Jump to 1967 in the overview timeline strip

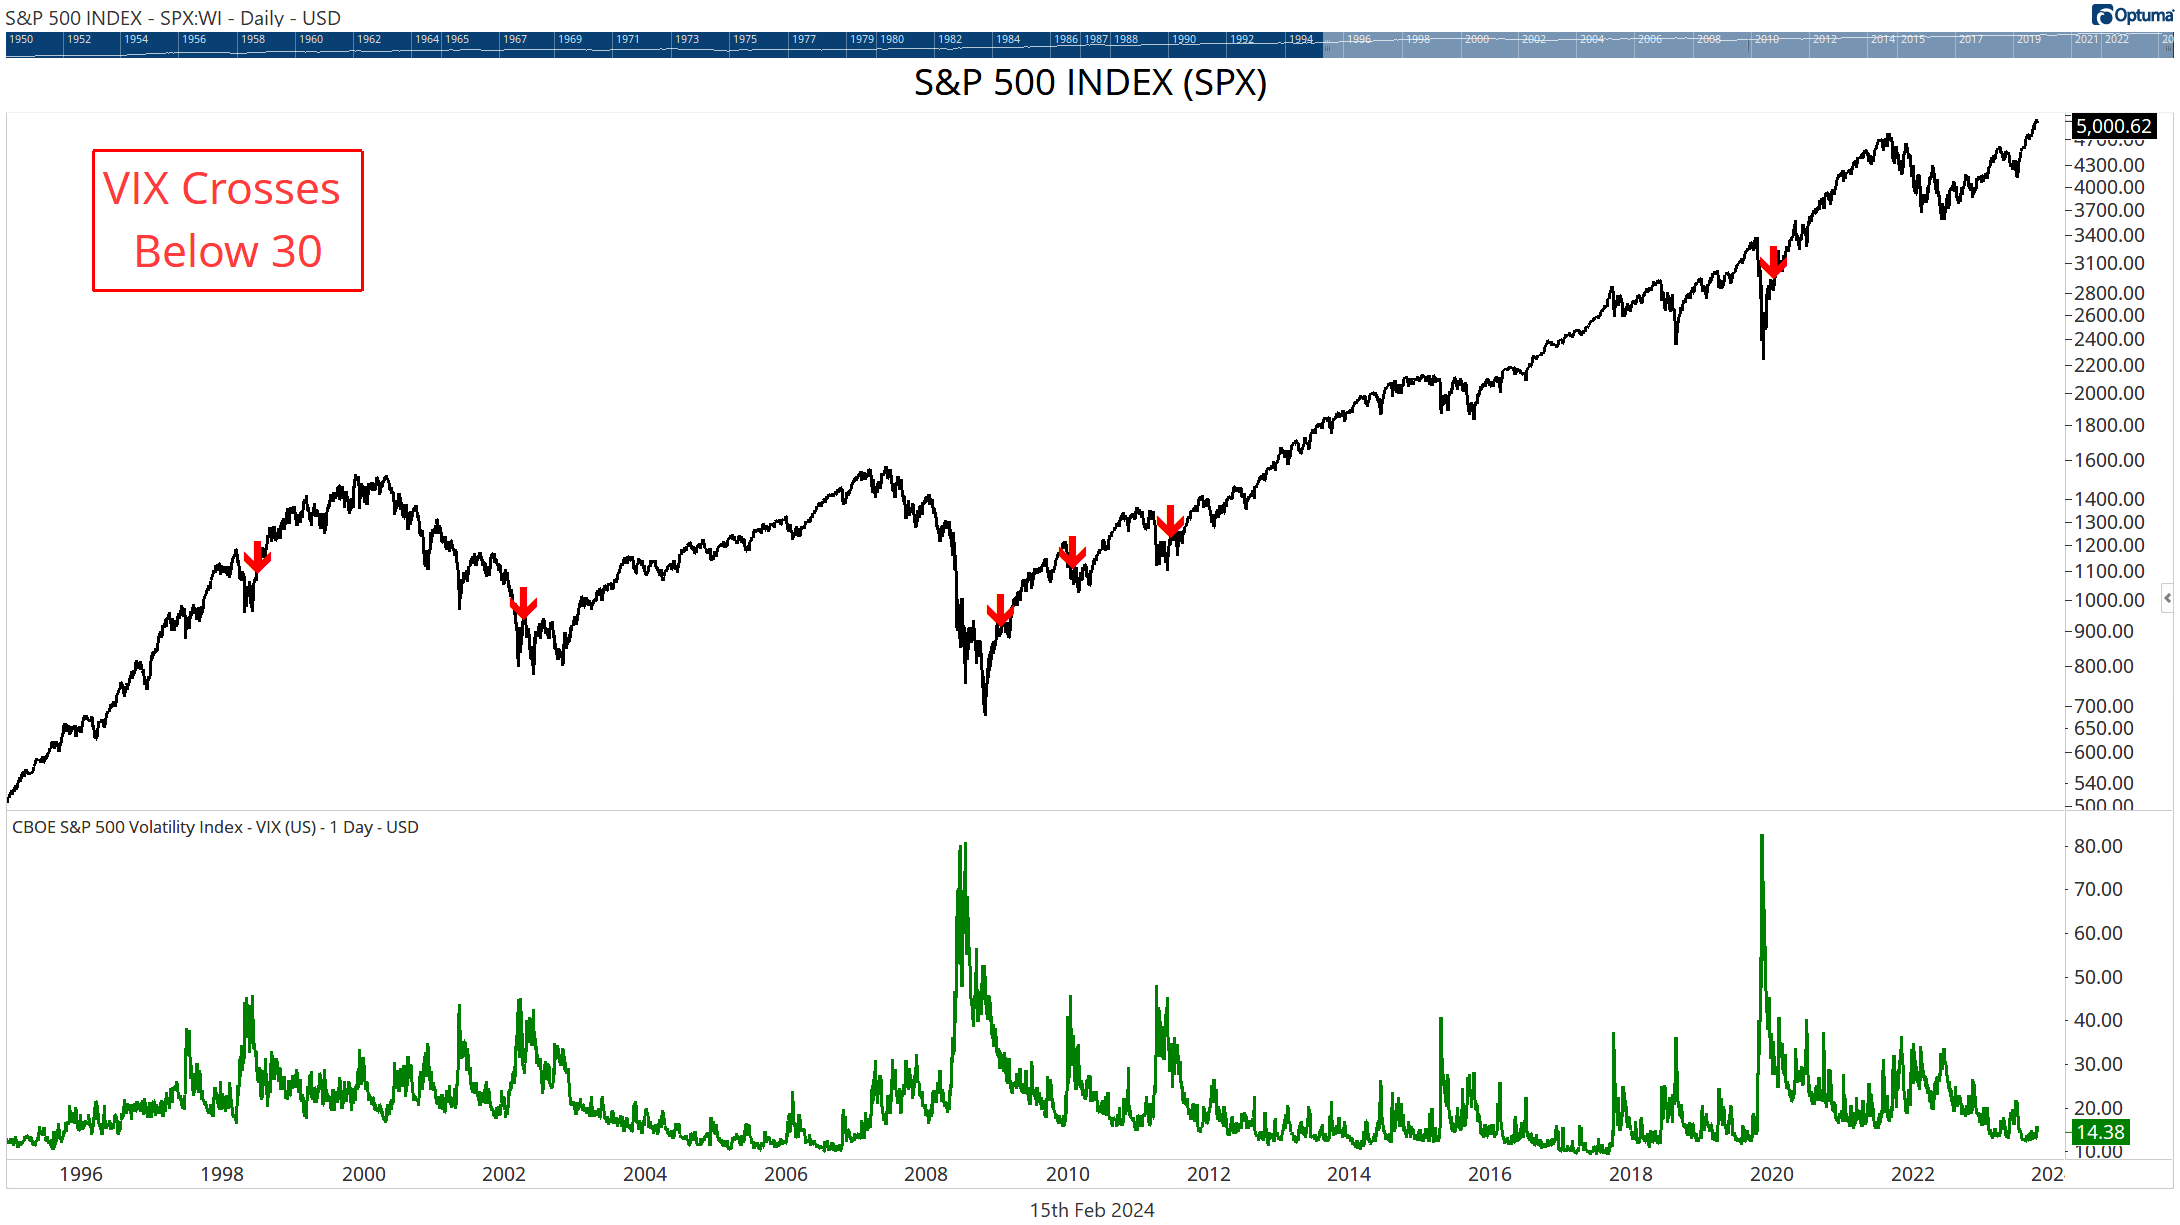[x=515, y=39]
